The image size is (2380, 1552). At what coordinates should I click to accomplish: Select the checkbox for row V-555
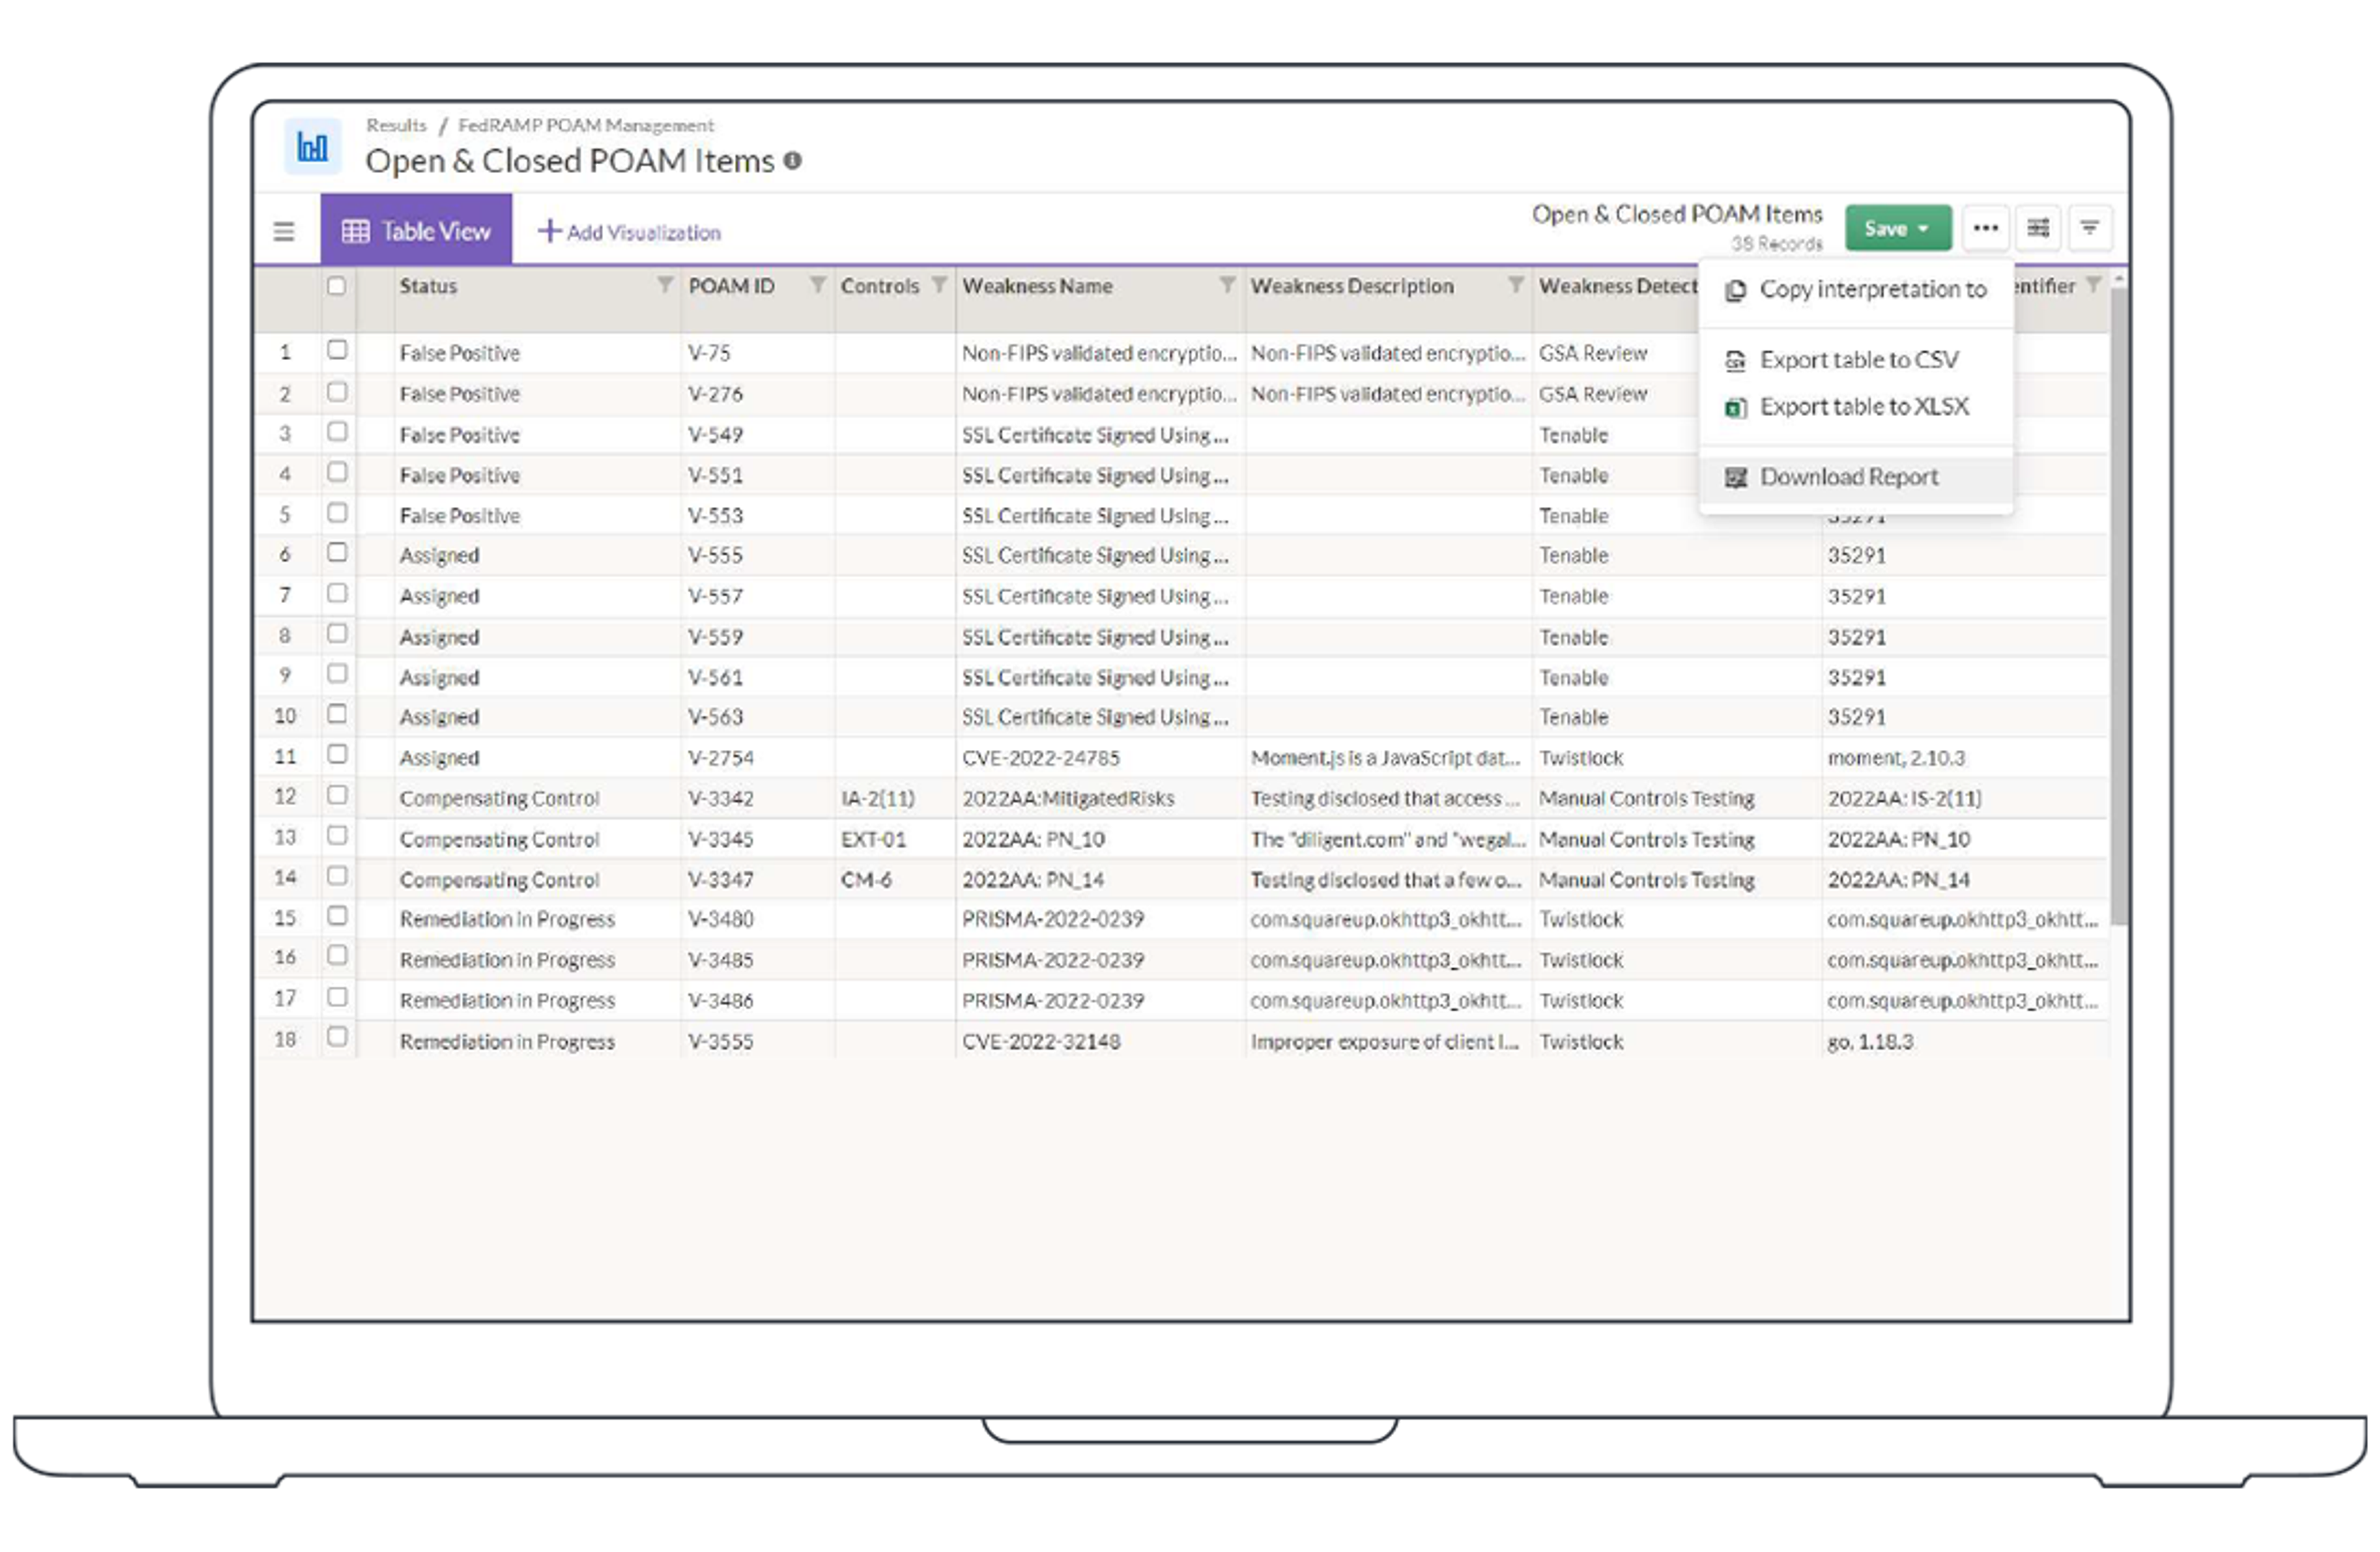(337, 552)
